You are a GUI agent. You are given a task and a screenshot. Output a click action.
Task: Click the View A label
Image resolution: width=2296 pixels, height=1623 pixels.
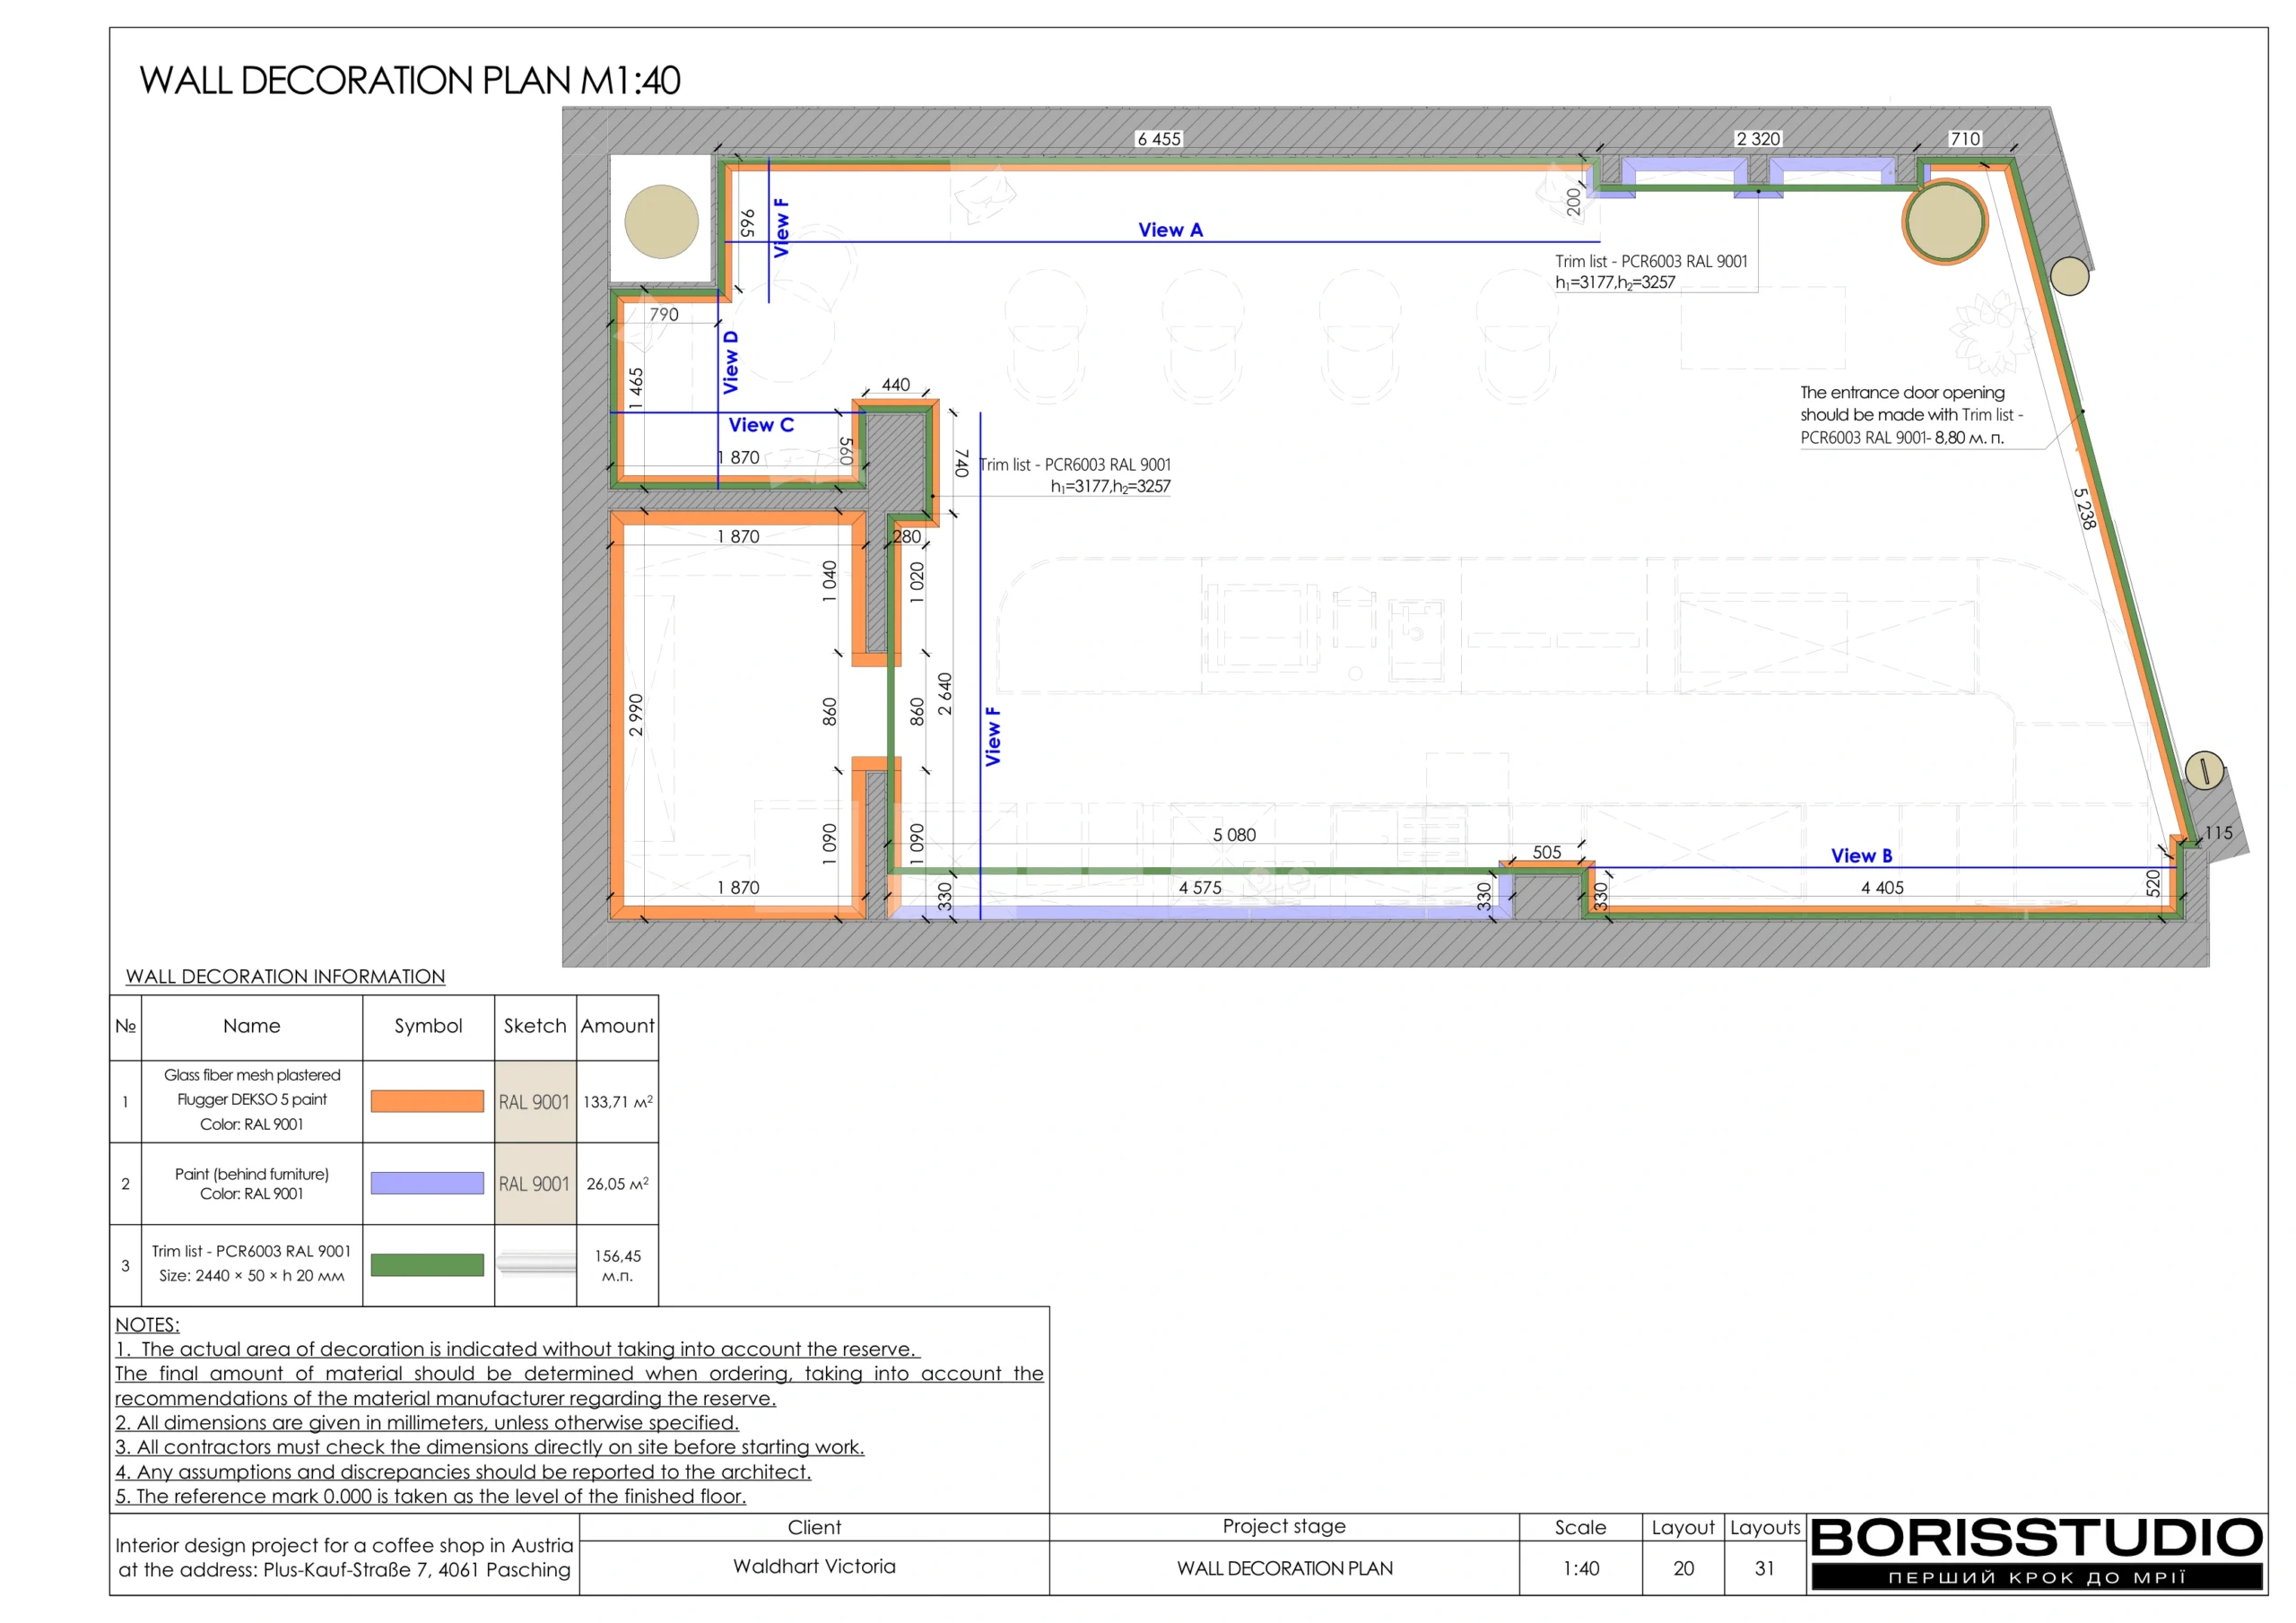(x=1170, y=230)
